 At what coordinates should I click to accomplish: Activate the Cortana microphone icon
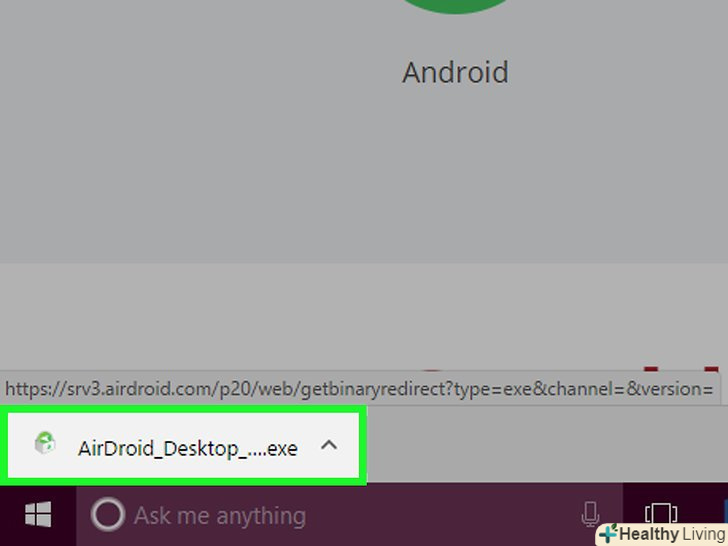[x=590, y=514]
